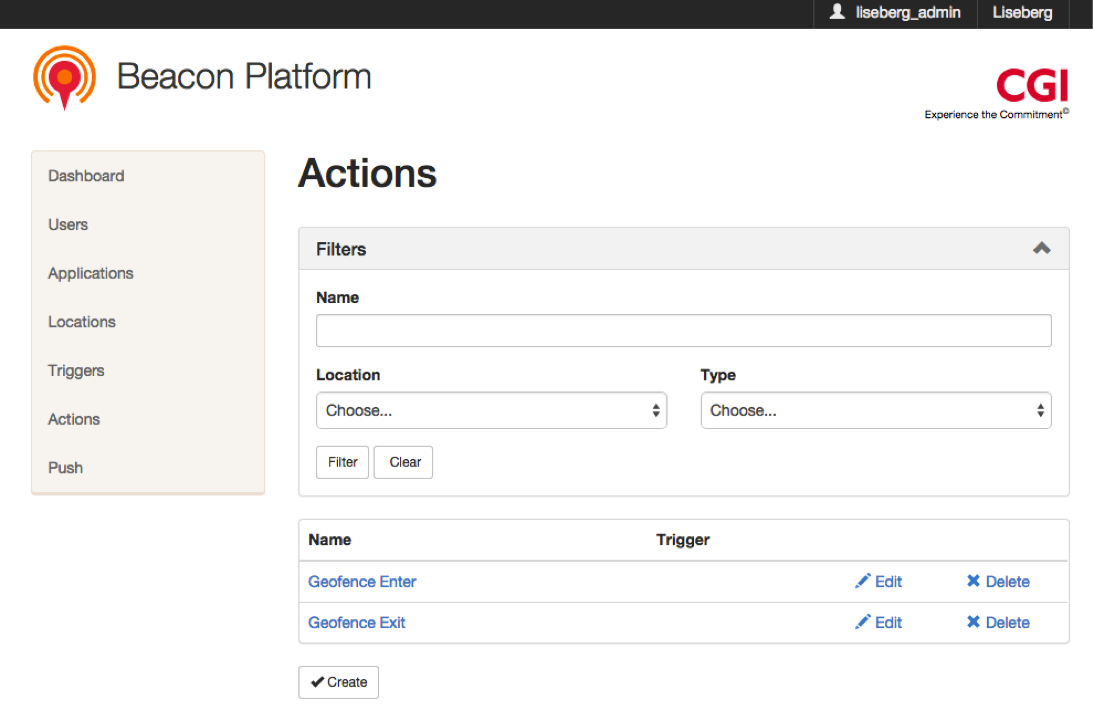Go to Users in the sidebar
1093x712 pixels.
(68, 225)
